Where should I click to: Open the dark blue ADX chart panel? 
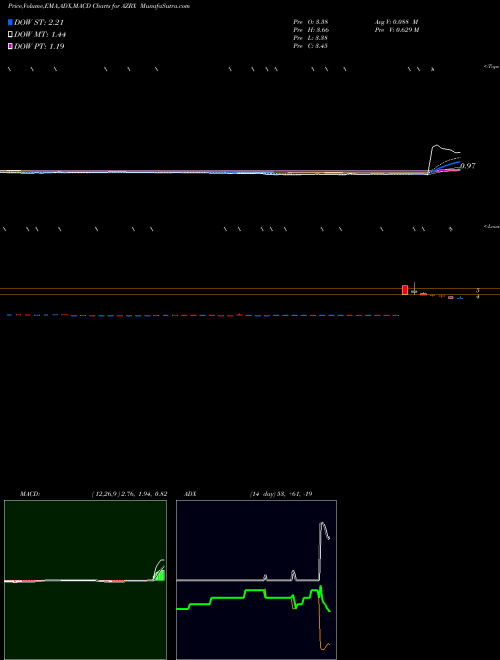click(x=256, y=580)
